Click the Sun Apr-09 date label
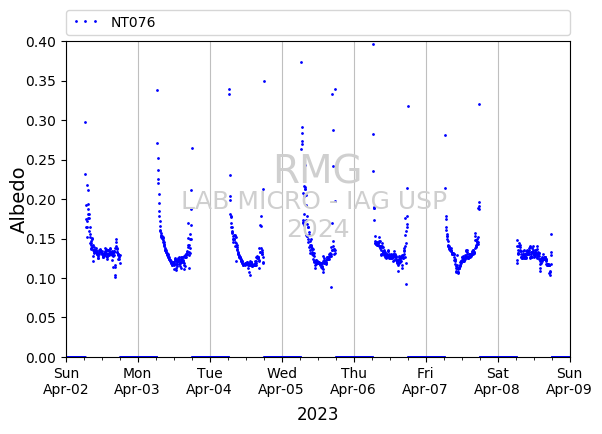602x434 pixels. [x=569, y=381]
